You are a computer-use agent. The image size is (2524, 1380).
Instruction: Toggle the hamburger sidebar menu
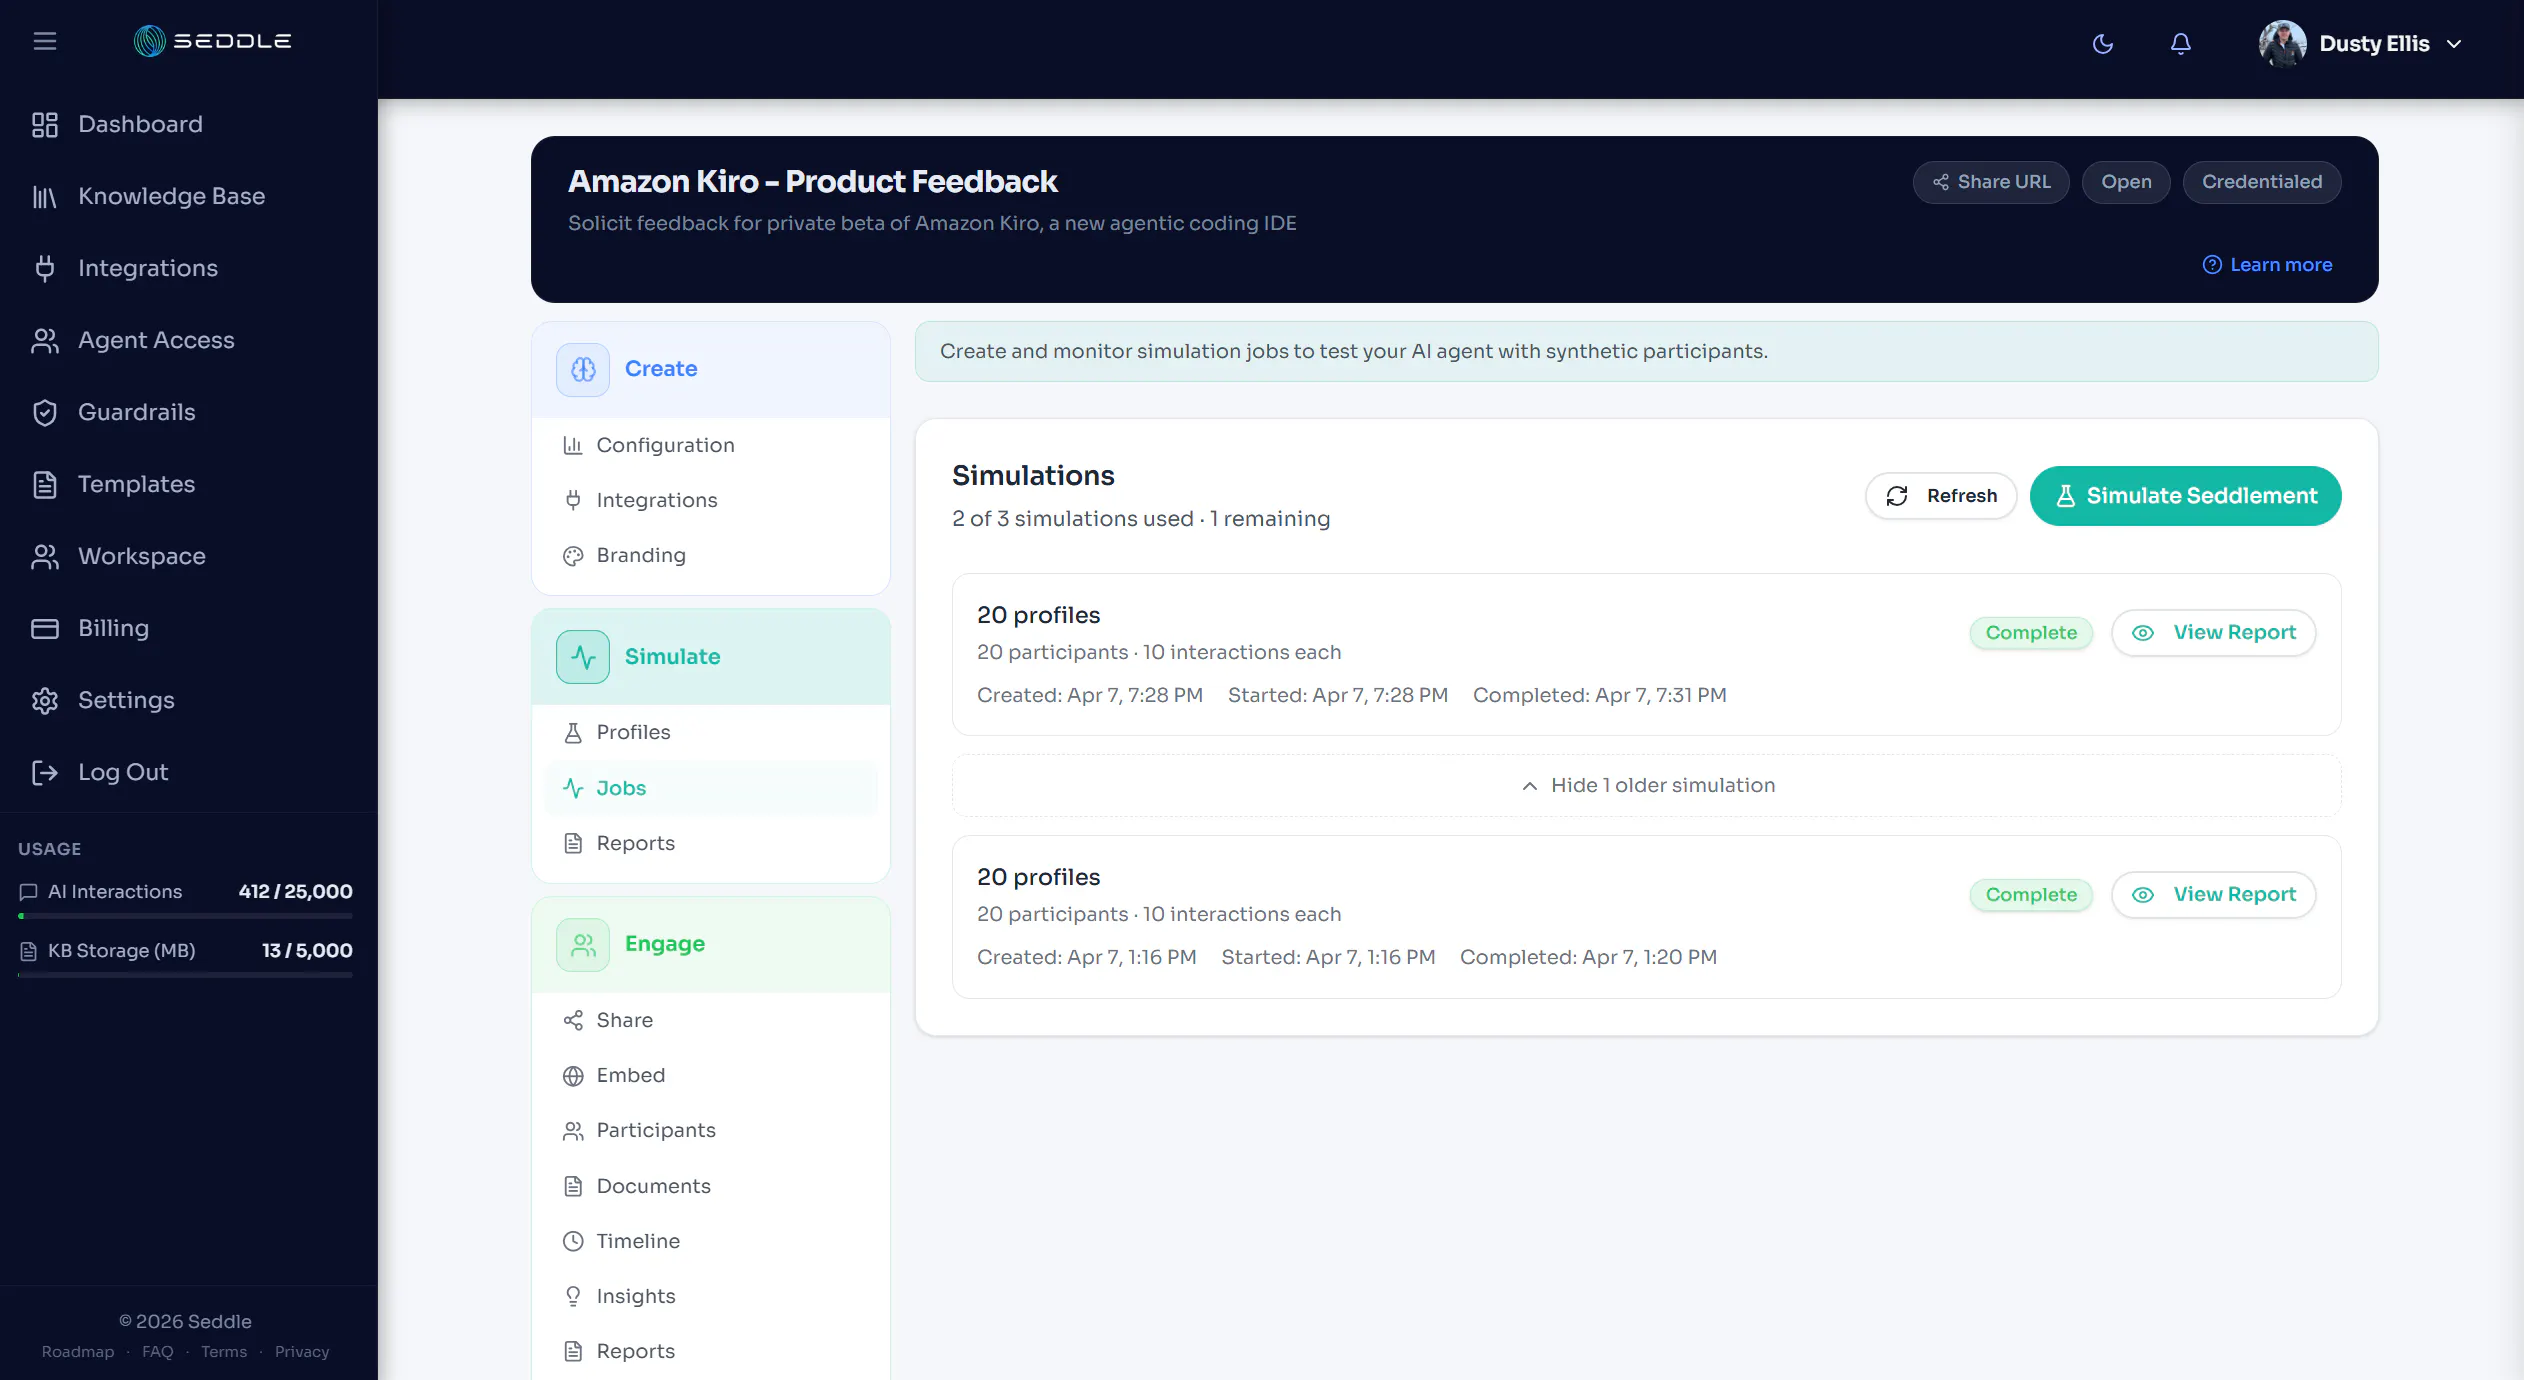(x=45, y=41)
